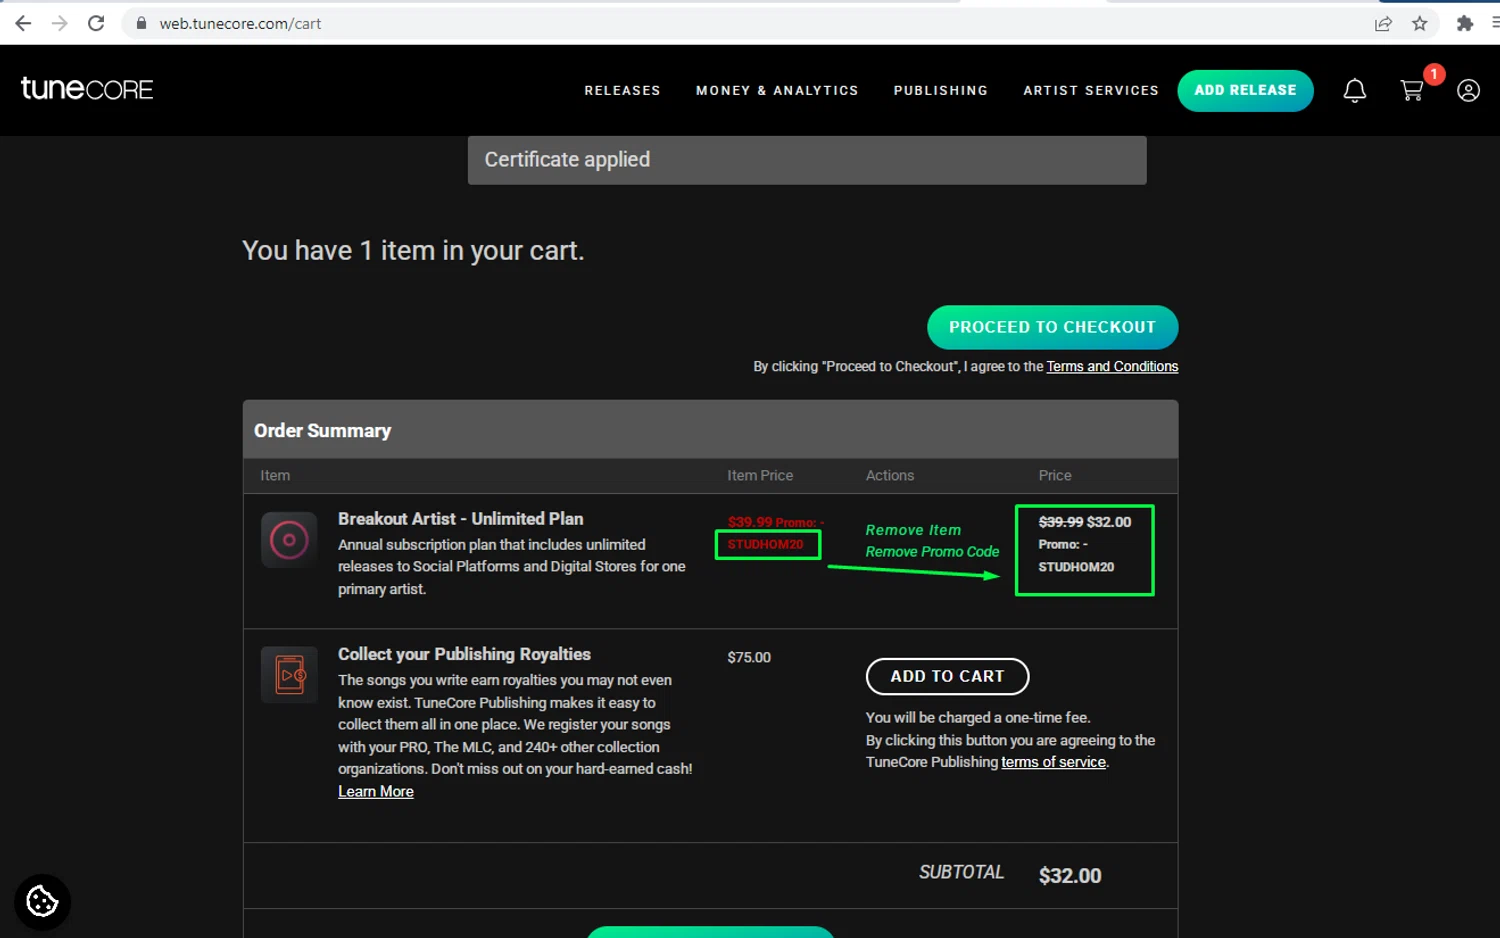Click the TuneCore logo
1500x938 pixels.
(87, 89)
